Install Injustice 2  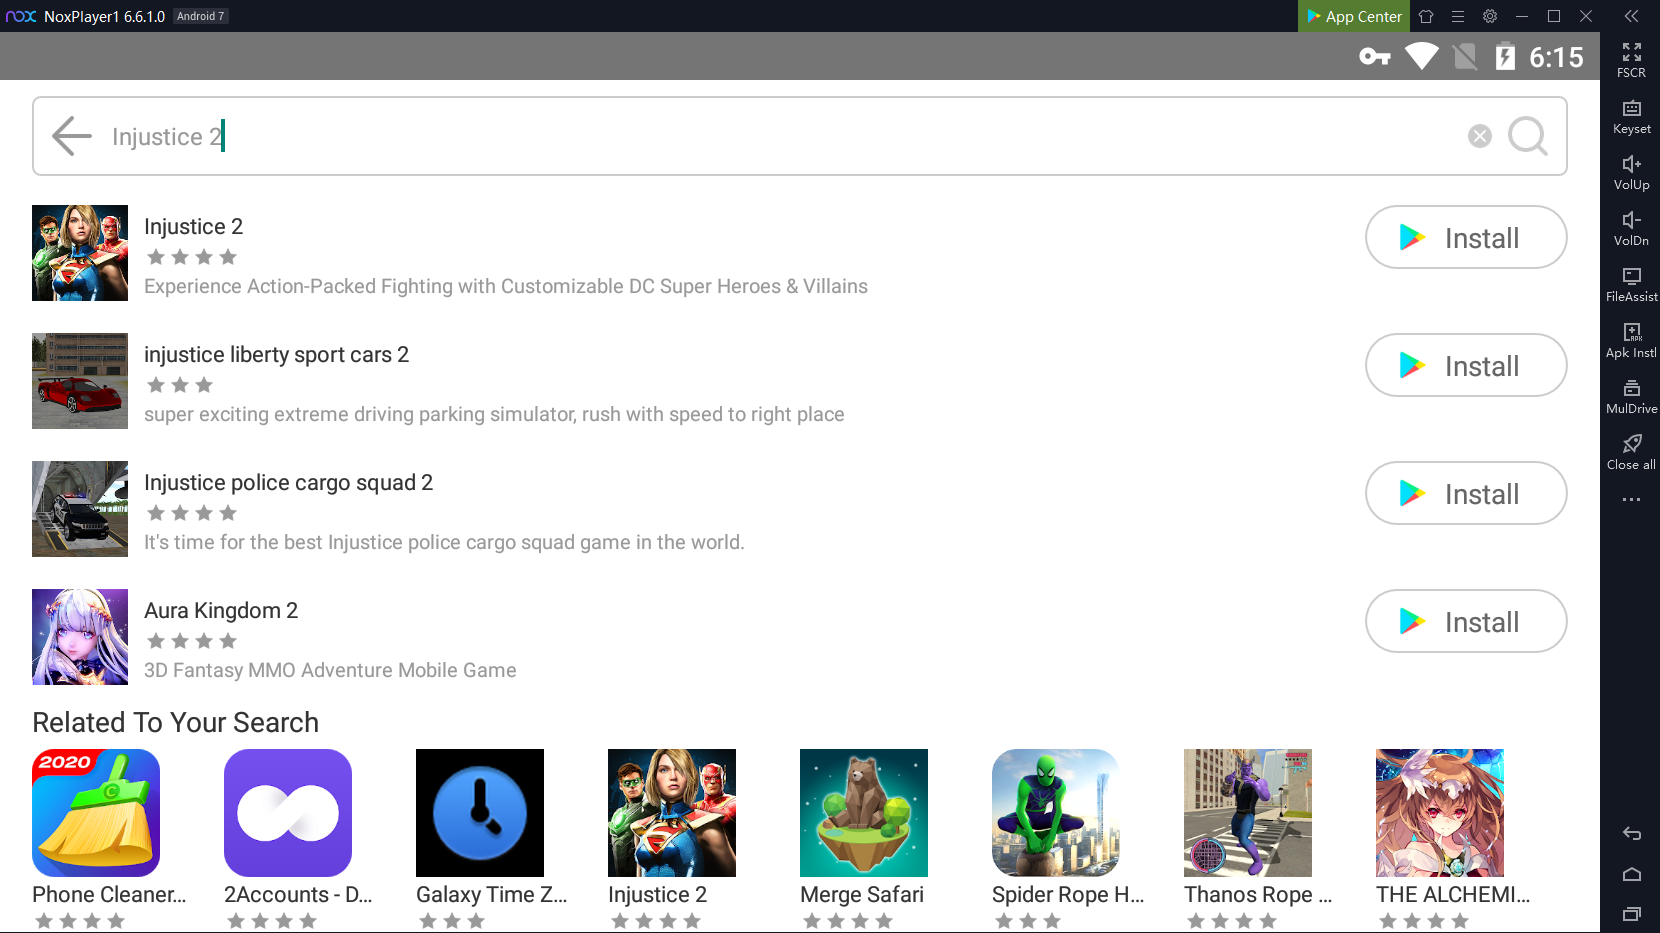pyautogui.click(x=1466, y=237)
